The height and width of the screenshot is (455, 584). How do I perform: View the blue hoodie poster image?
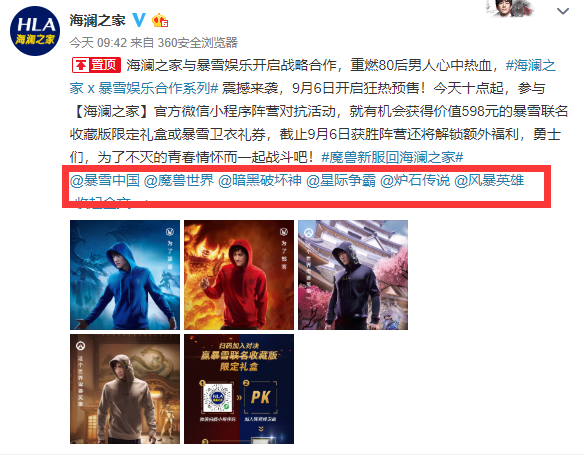pos(125,275)
